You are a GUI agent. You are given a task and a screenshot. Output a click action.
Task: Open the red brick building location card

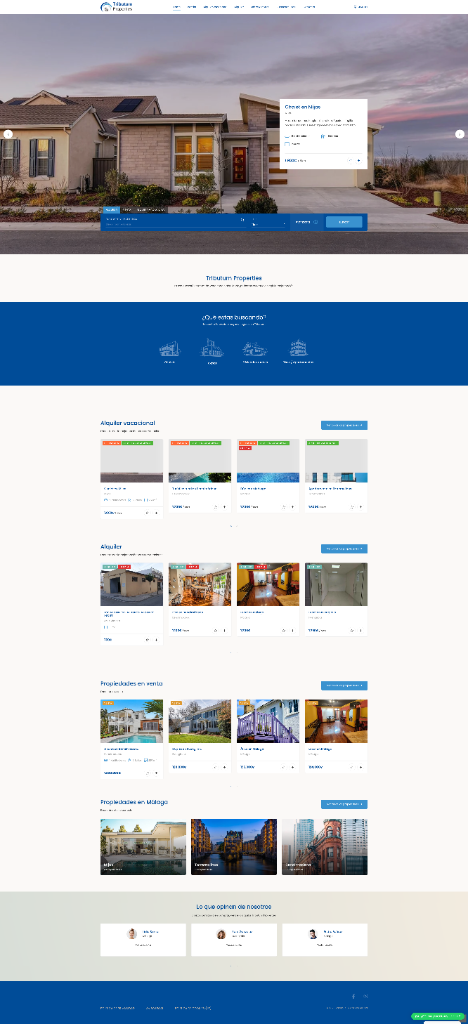tap(324, 847)
